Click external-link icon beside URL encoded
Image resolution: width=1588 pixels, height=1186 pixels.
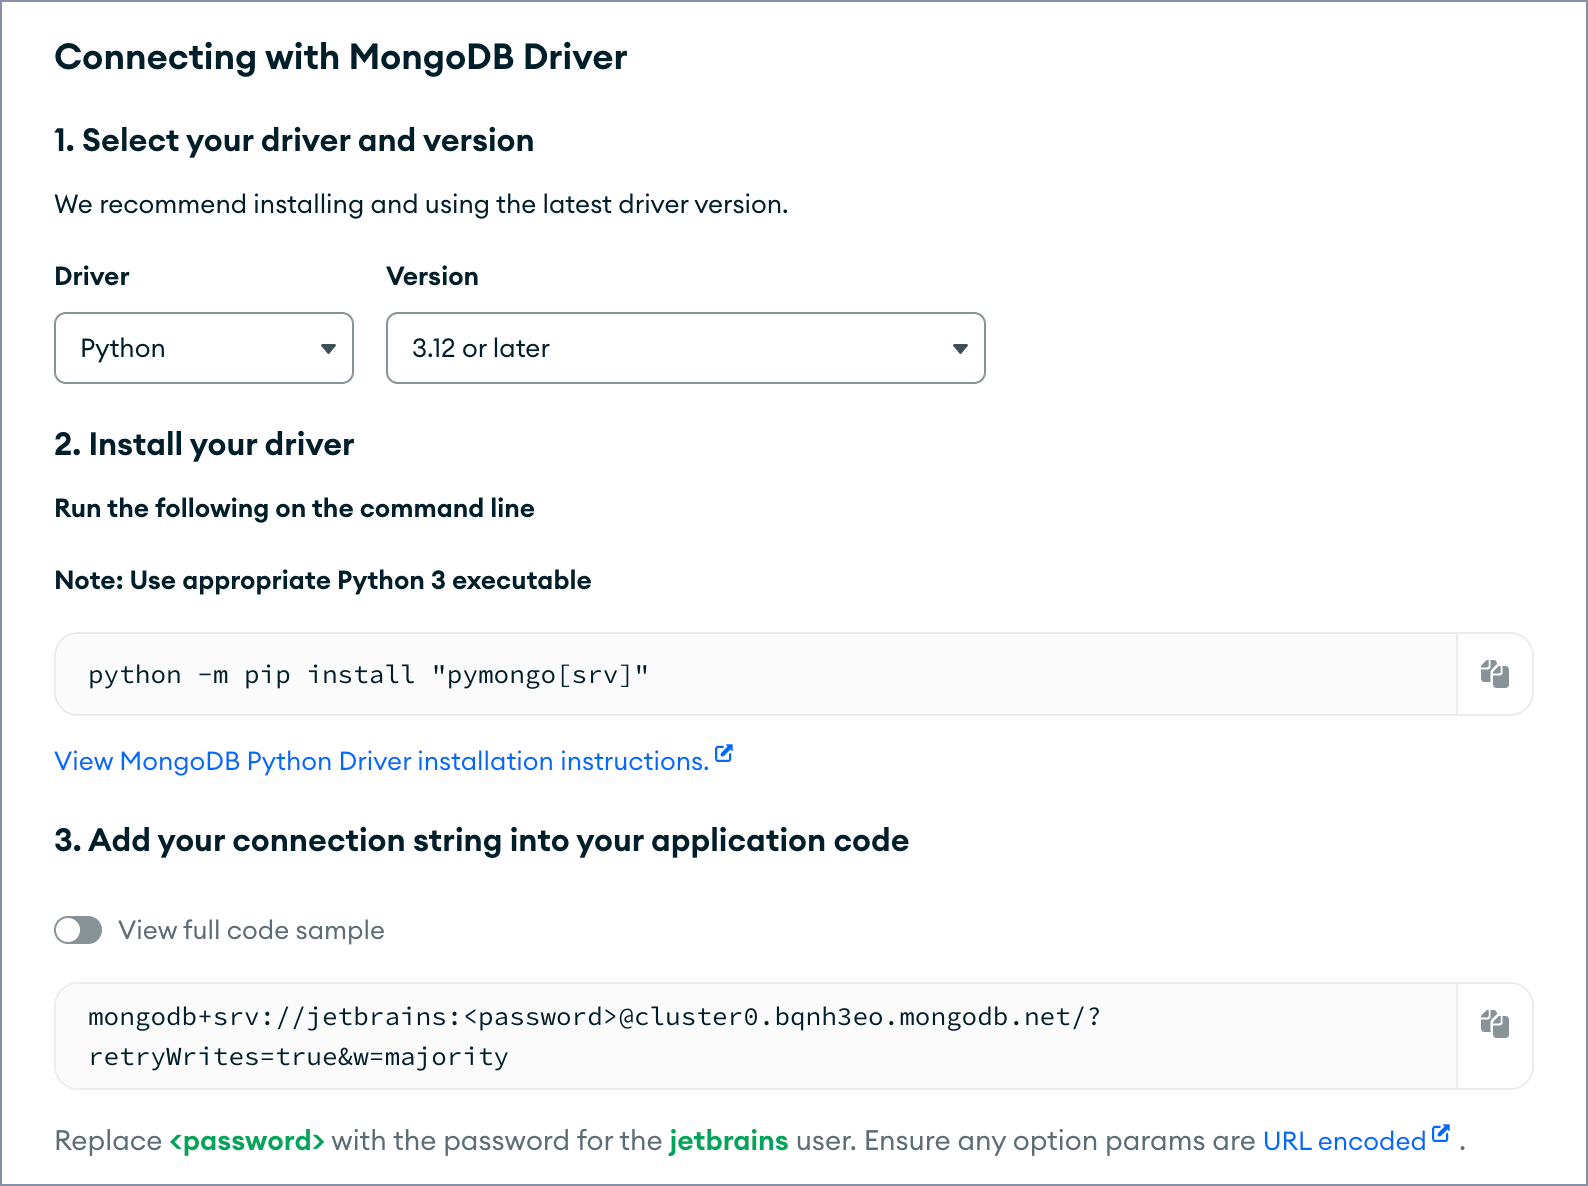click(1441, 1133)
